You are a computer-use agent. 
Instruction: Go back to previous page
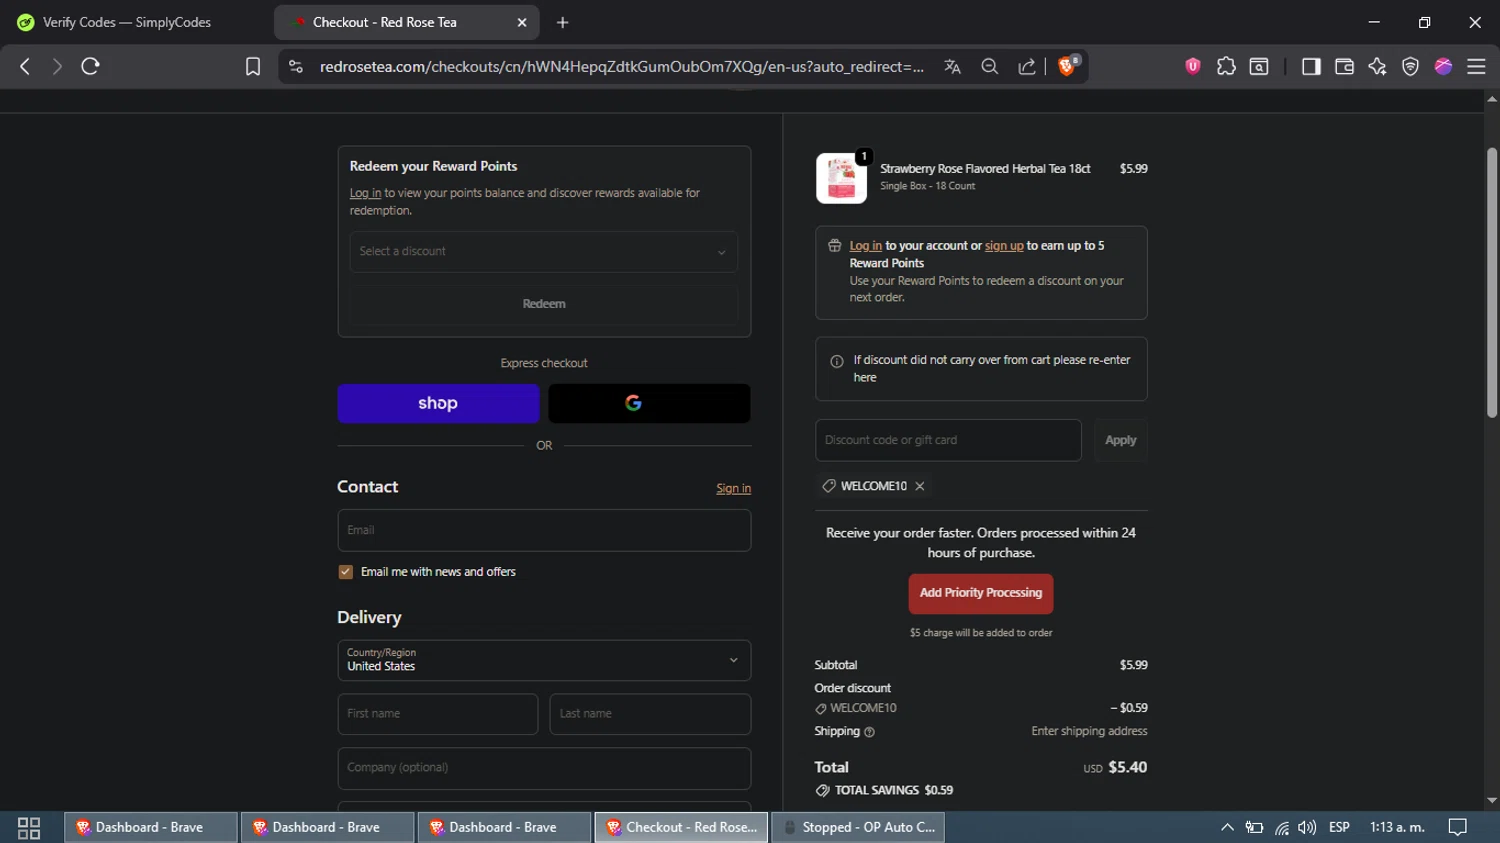tap(25, 66)
